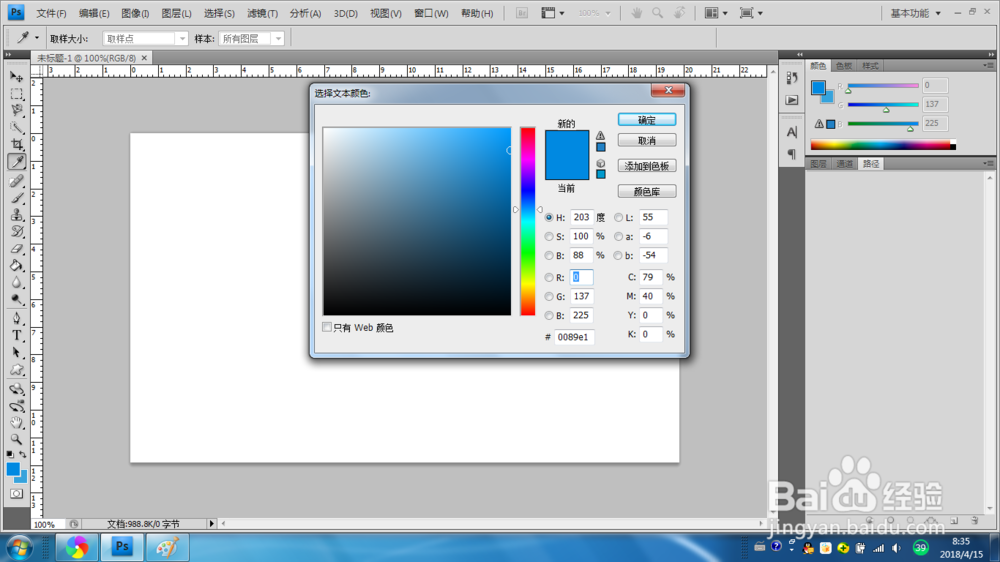Screen dimensions: 1000x562
Task: Click the hex color # input field
Action: (x=574, y=337)
